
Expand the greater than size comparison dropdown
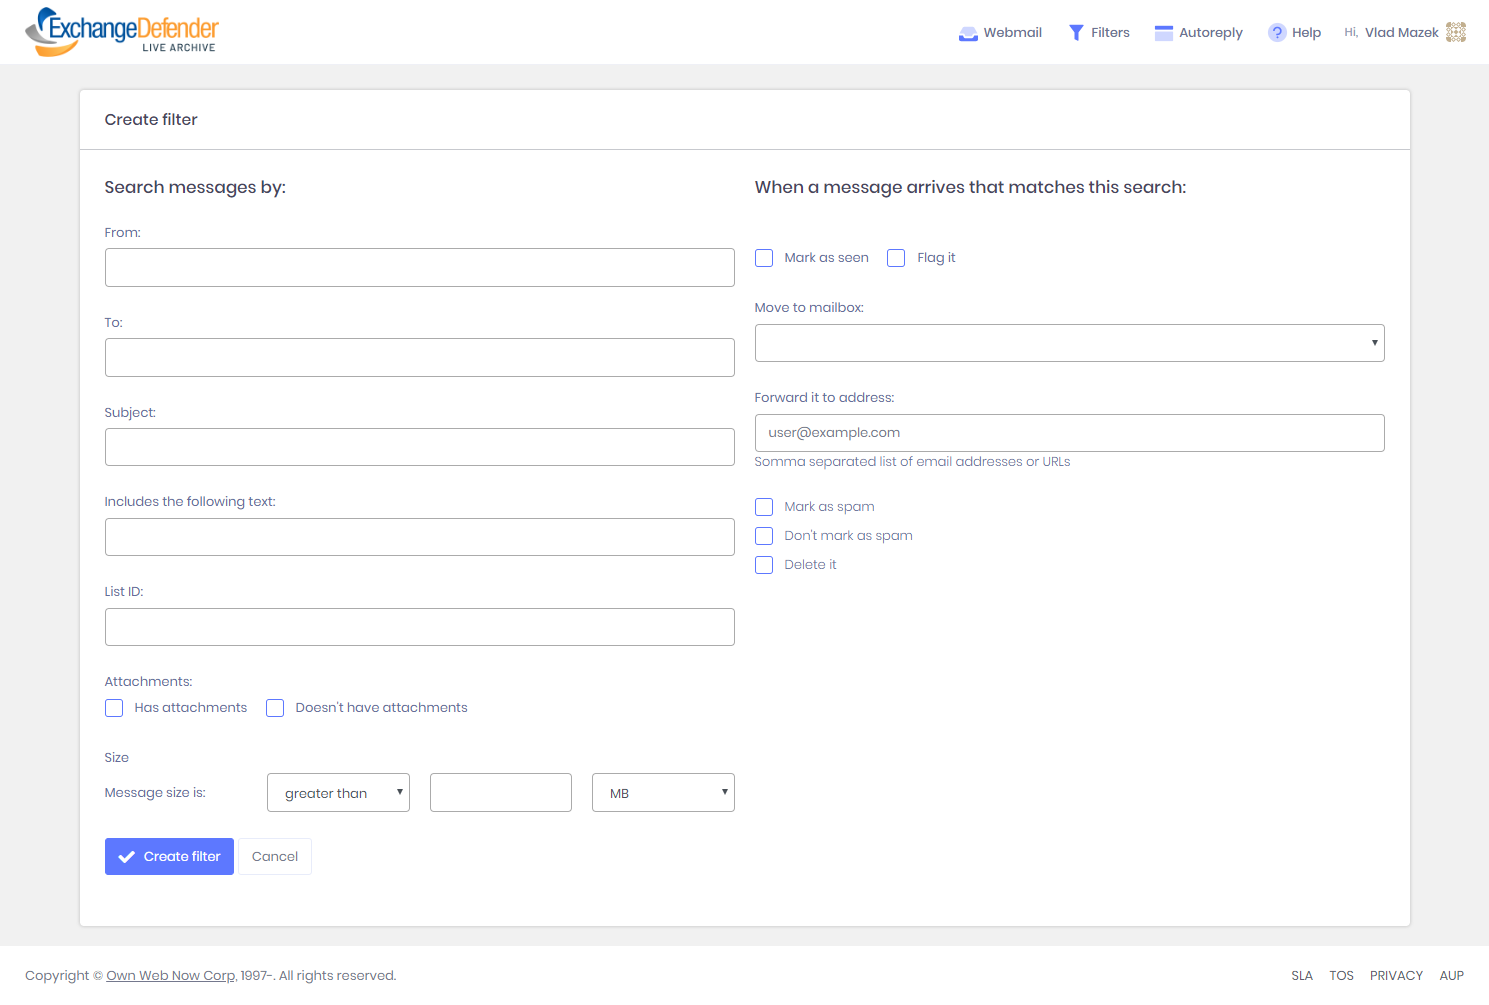pos(338,793)
